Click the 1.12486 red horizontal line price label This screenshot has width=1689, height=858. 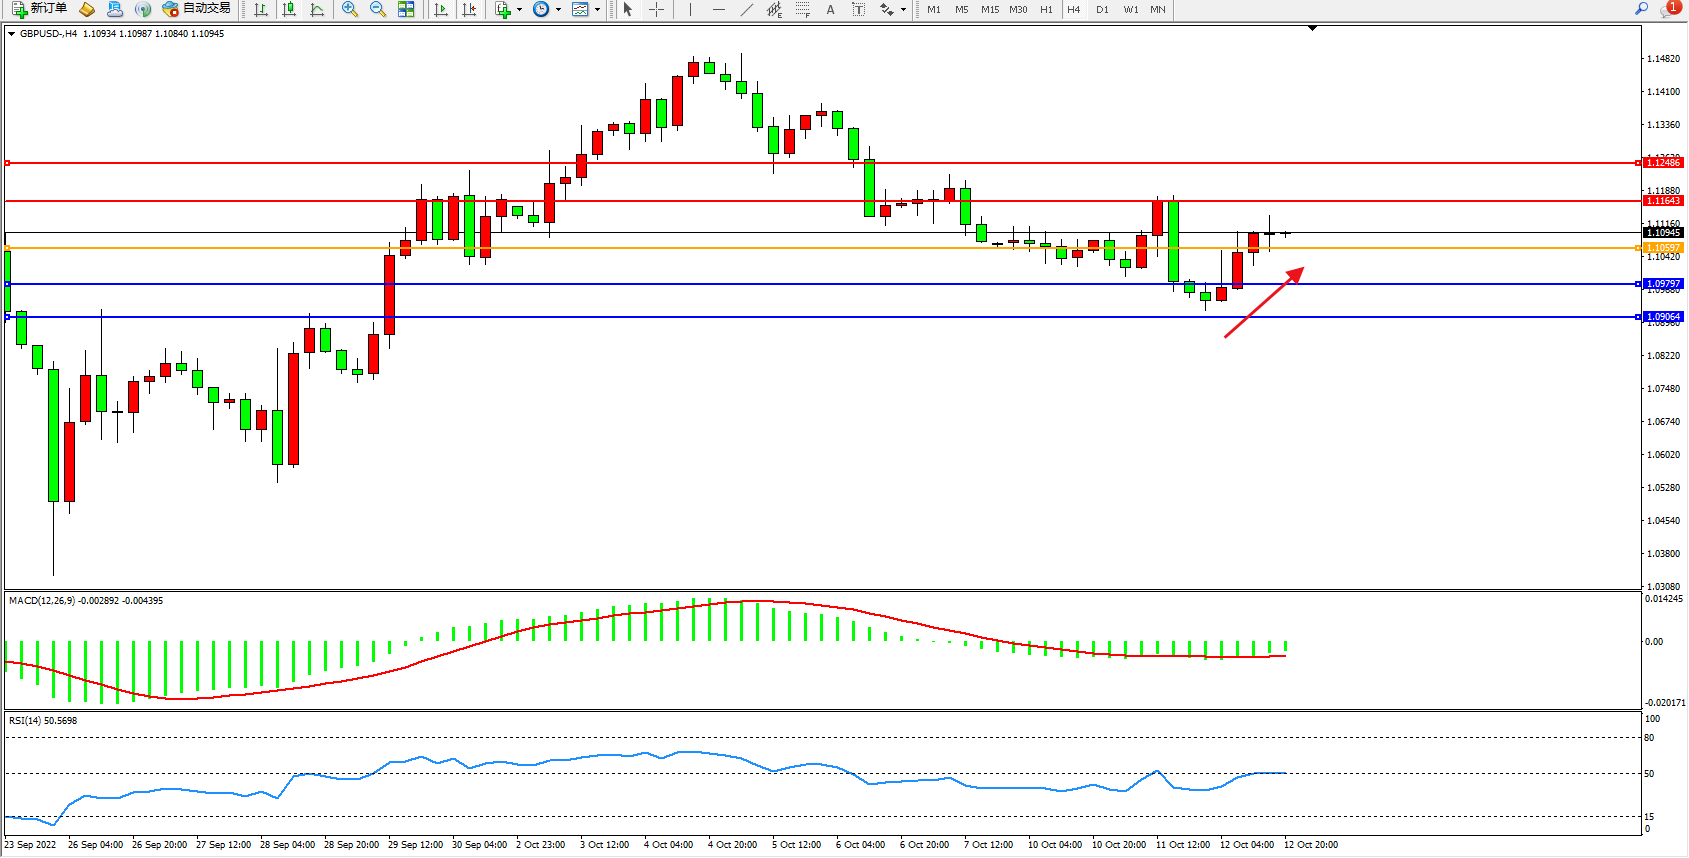(x=1663, y=162)
